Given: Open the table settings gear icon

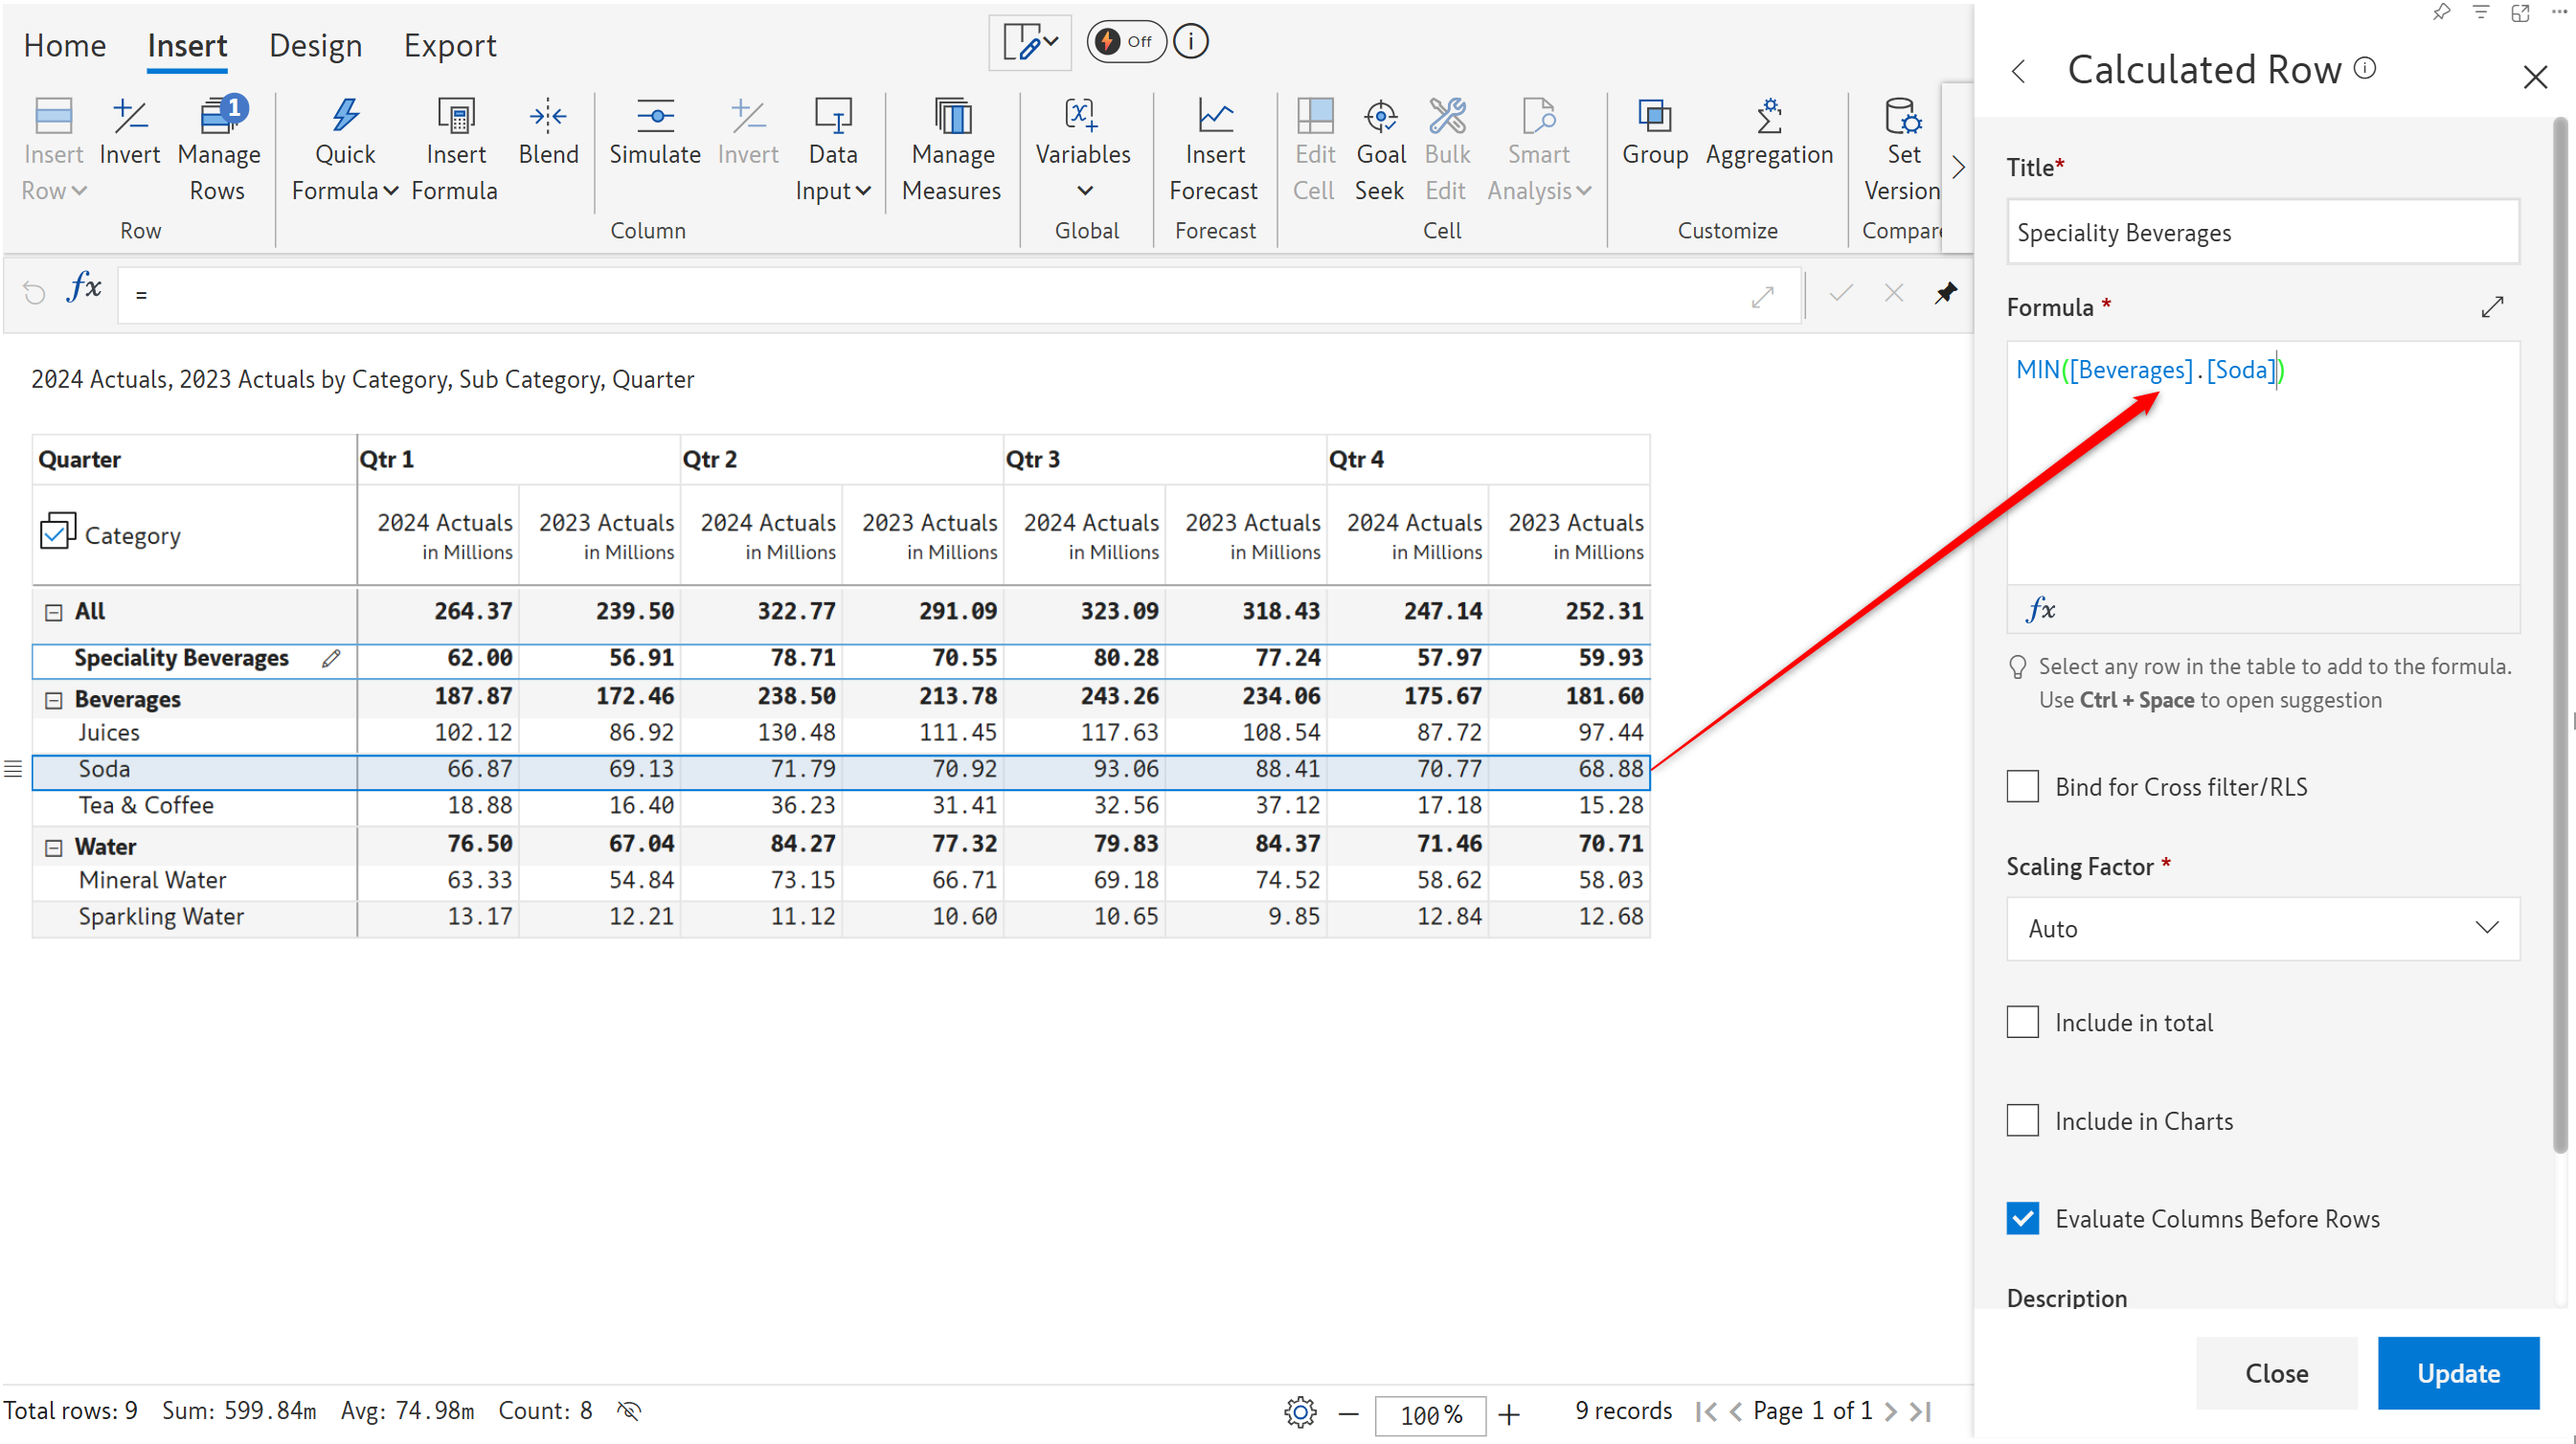Looking at the screenshot, I should (1299, 1412).
